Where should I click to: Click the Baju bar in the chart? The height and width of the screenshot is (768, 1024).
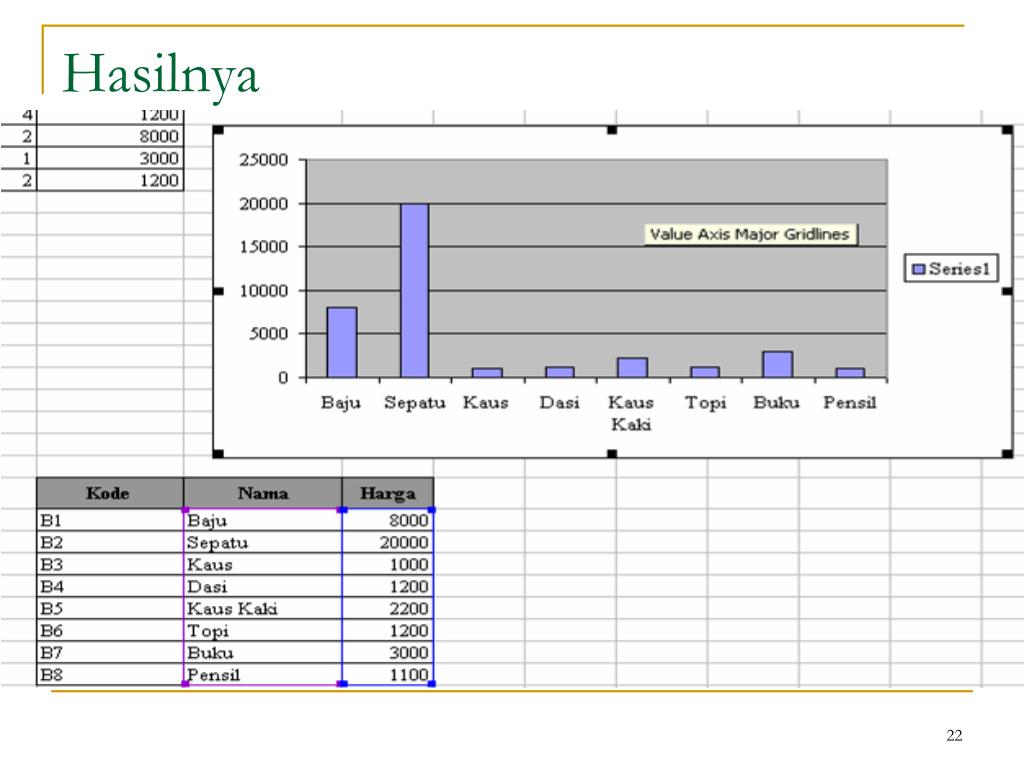[342, 342]
